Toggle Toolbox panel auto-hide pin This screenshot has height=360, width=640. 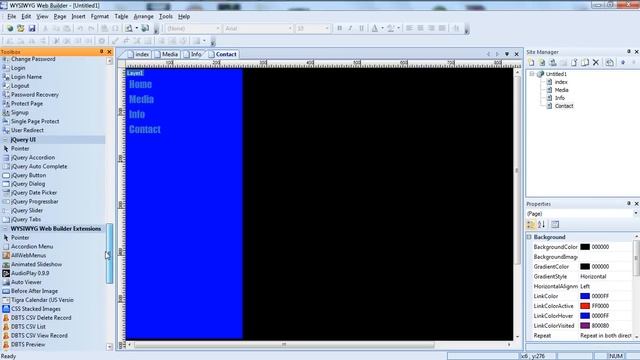click(101, 52)
